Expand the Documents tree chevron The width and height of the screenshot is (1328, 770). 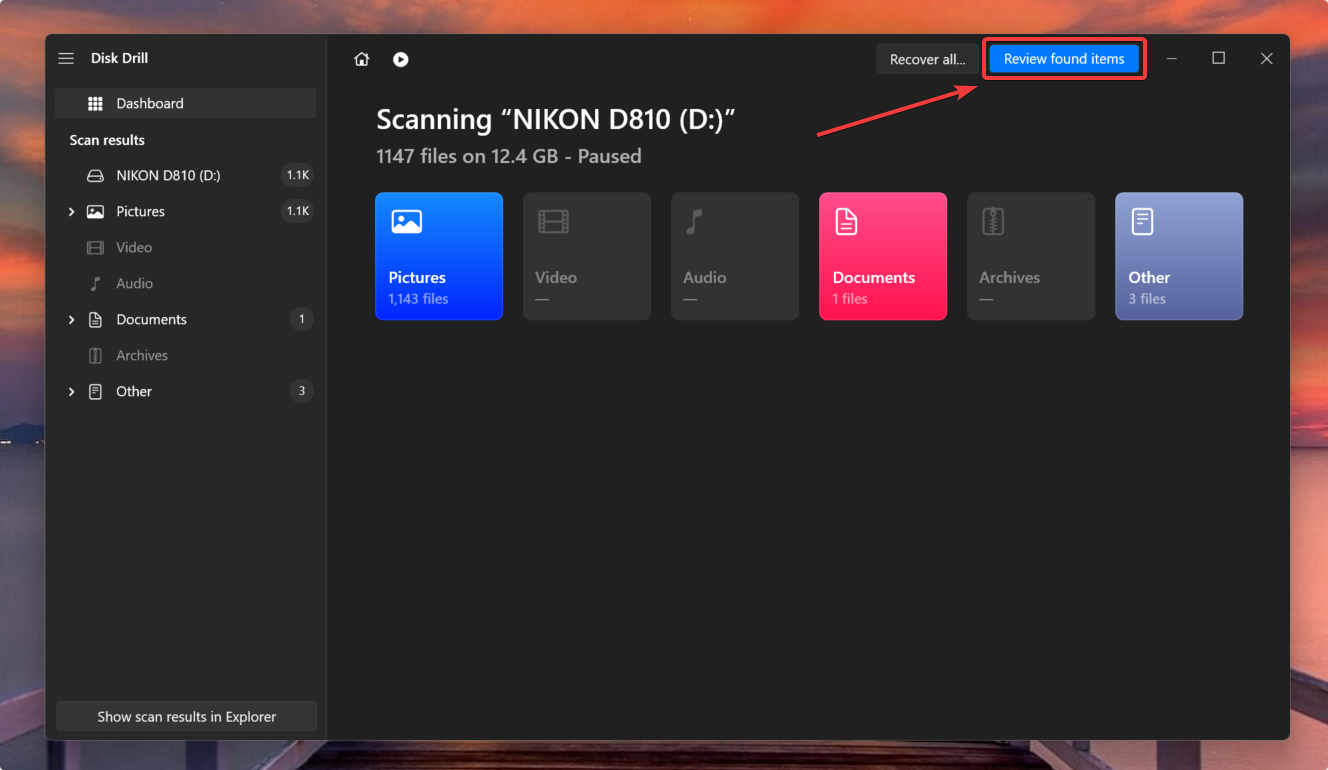(71, 319)
